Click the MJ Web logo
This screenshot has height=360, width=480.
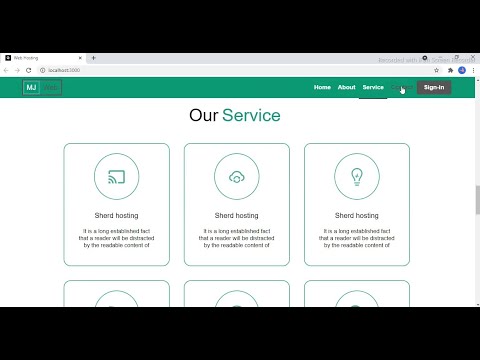pyautogui.click(x=42, y=88)
